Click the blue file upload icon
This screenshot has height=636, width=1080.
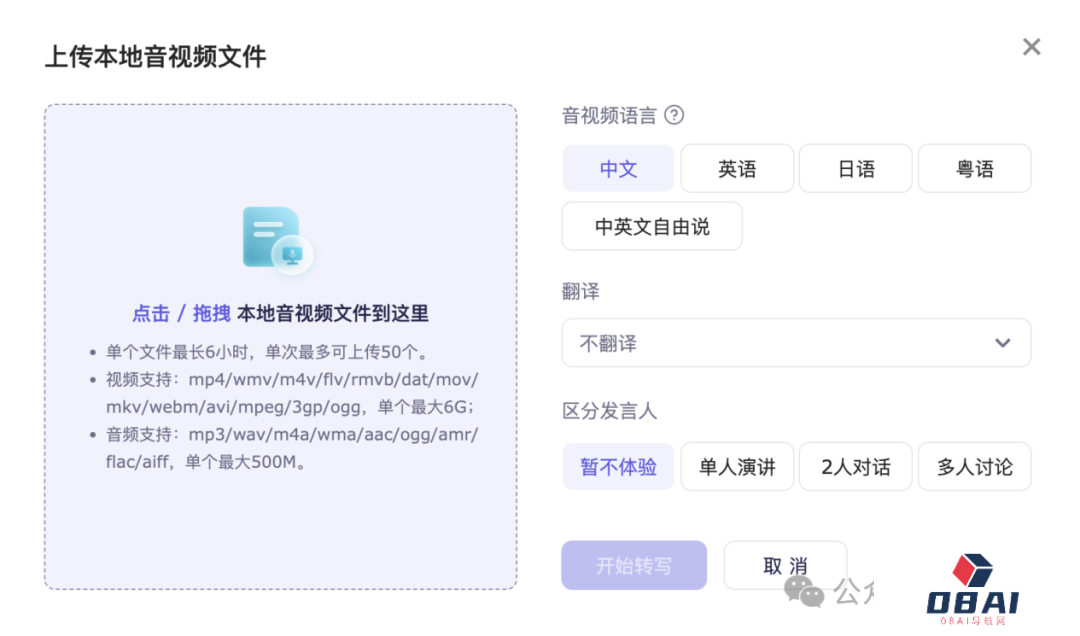click(x=277, y=241)
